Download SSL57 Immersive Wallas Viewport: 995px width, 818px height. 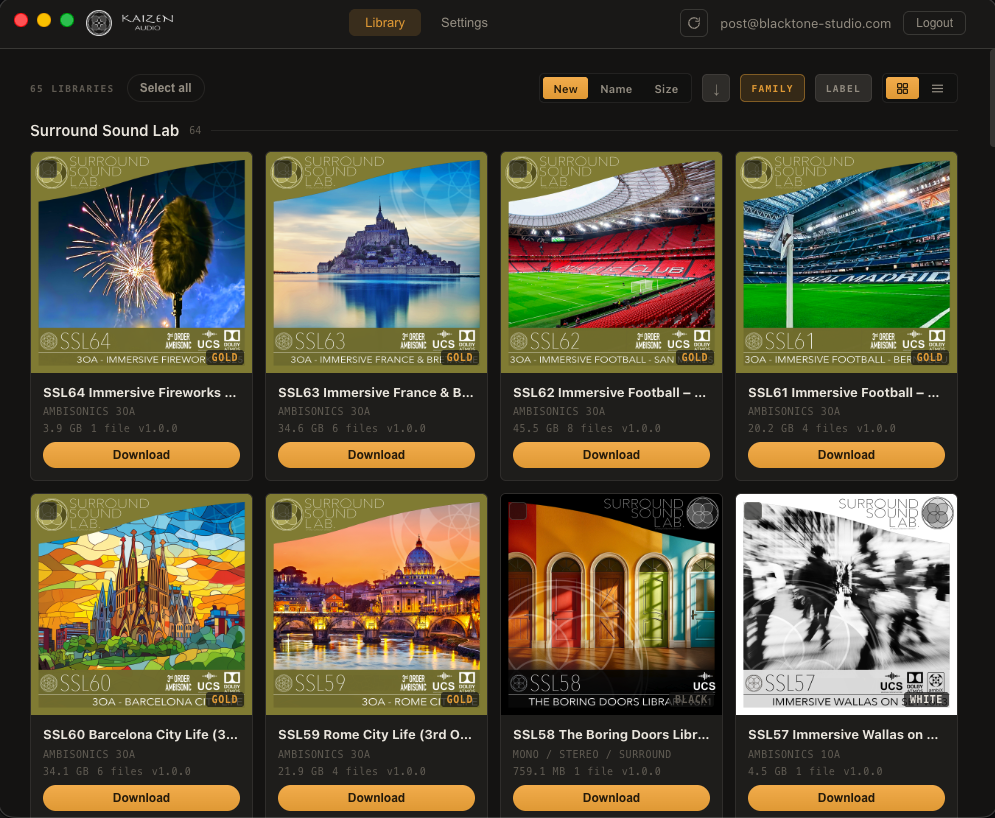[846, 798]
